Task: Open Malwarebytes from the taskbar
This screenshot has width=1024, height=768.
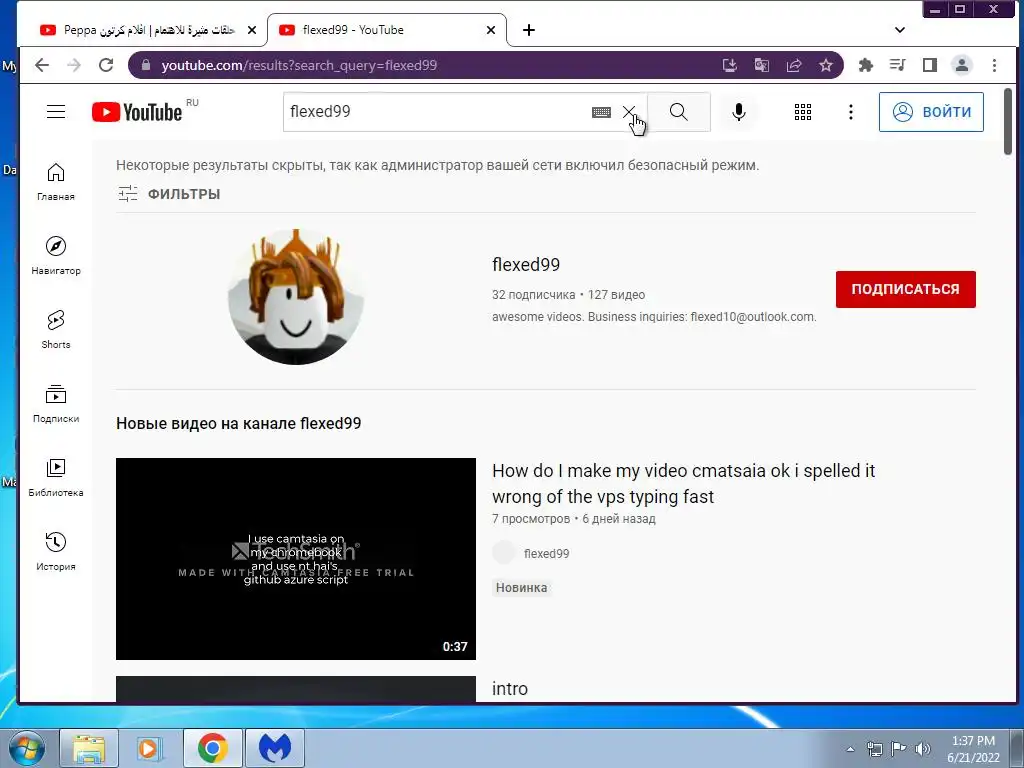Action: (275, 748)
